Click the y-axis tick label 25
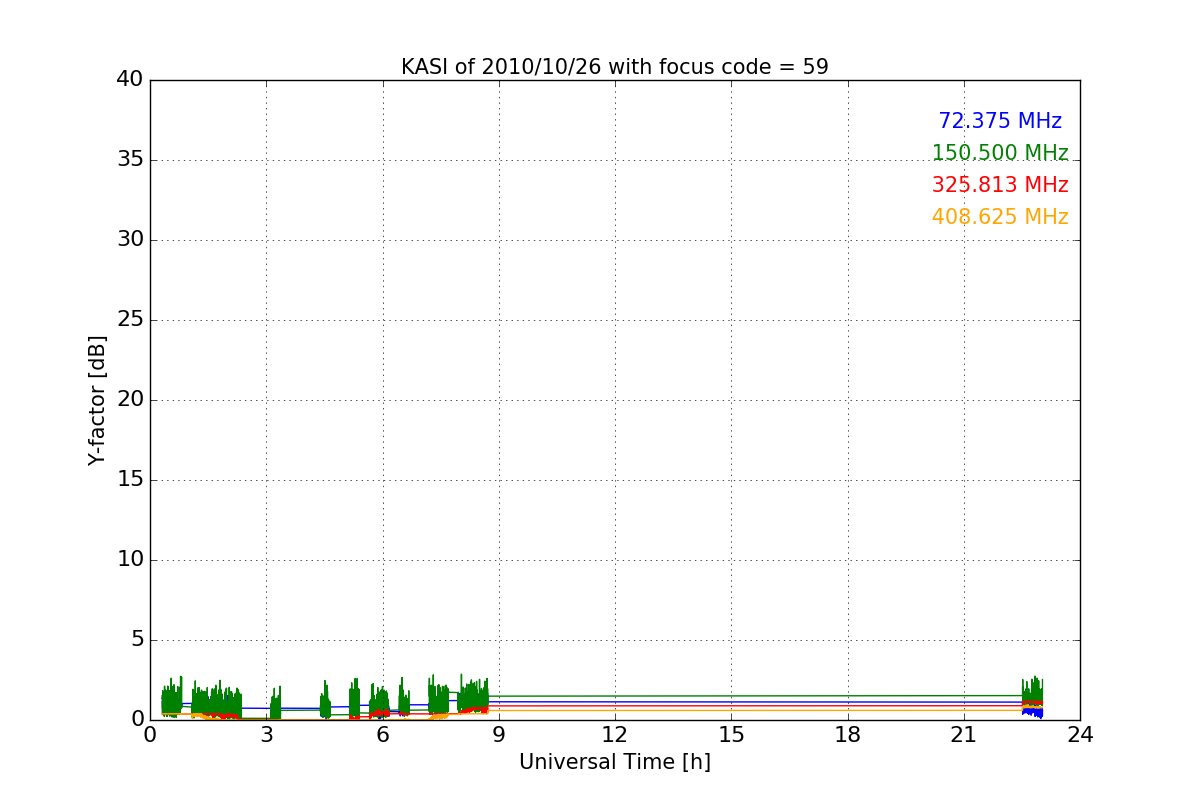 (x=130, y=320)
